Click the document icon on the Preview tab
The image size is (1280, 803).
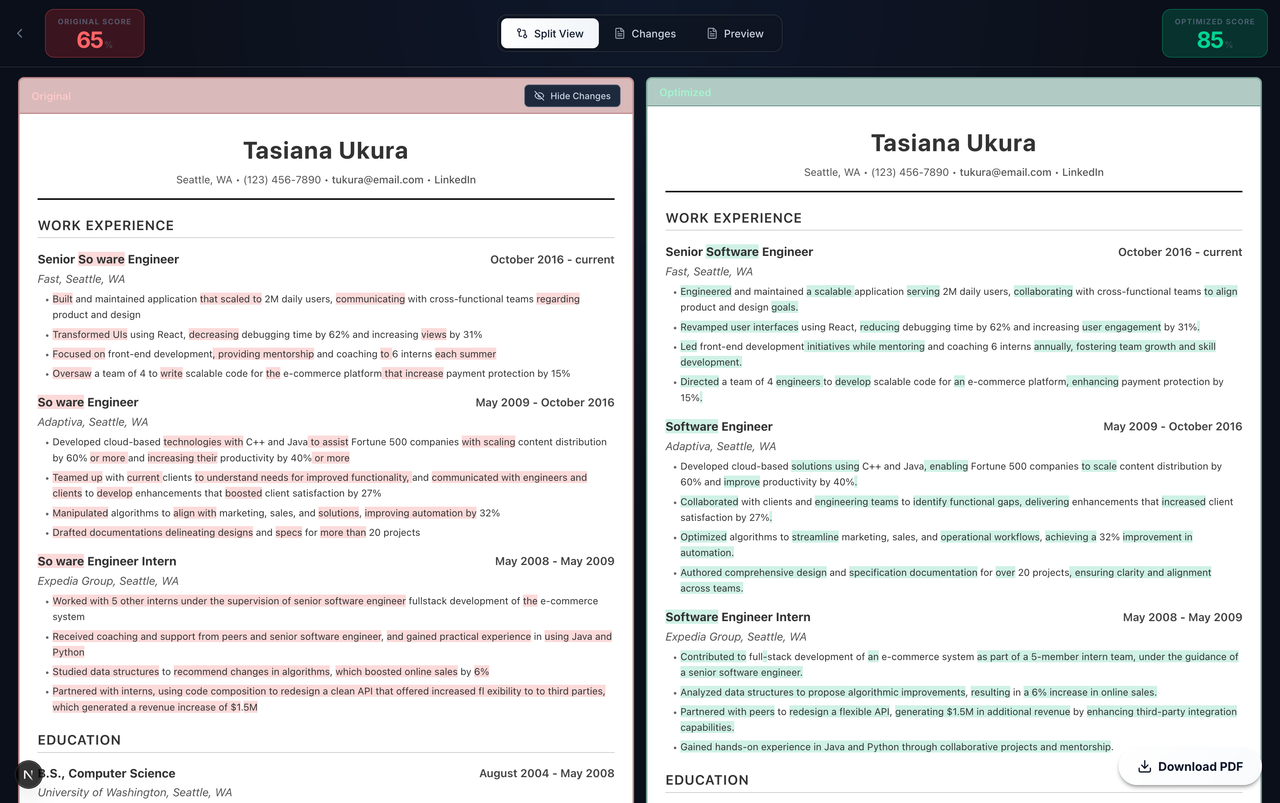(x=712, y=33)
